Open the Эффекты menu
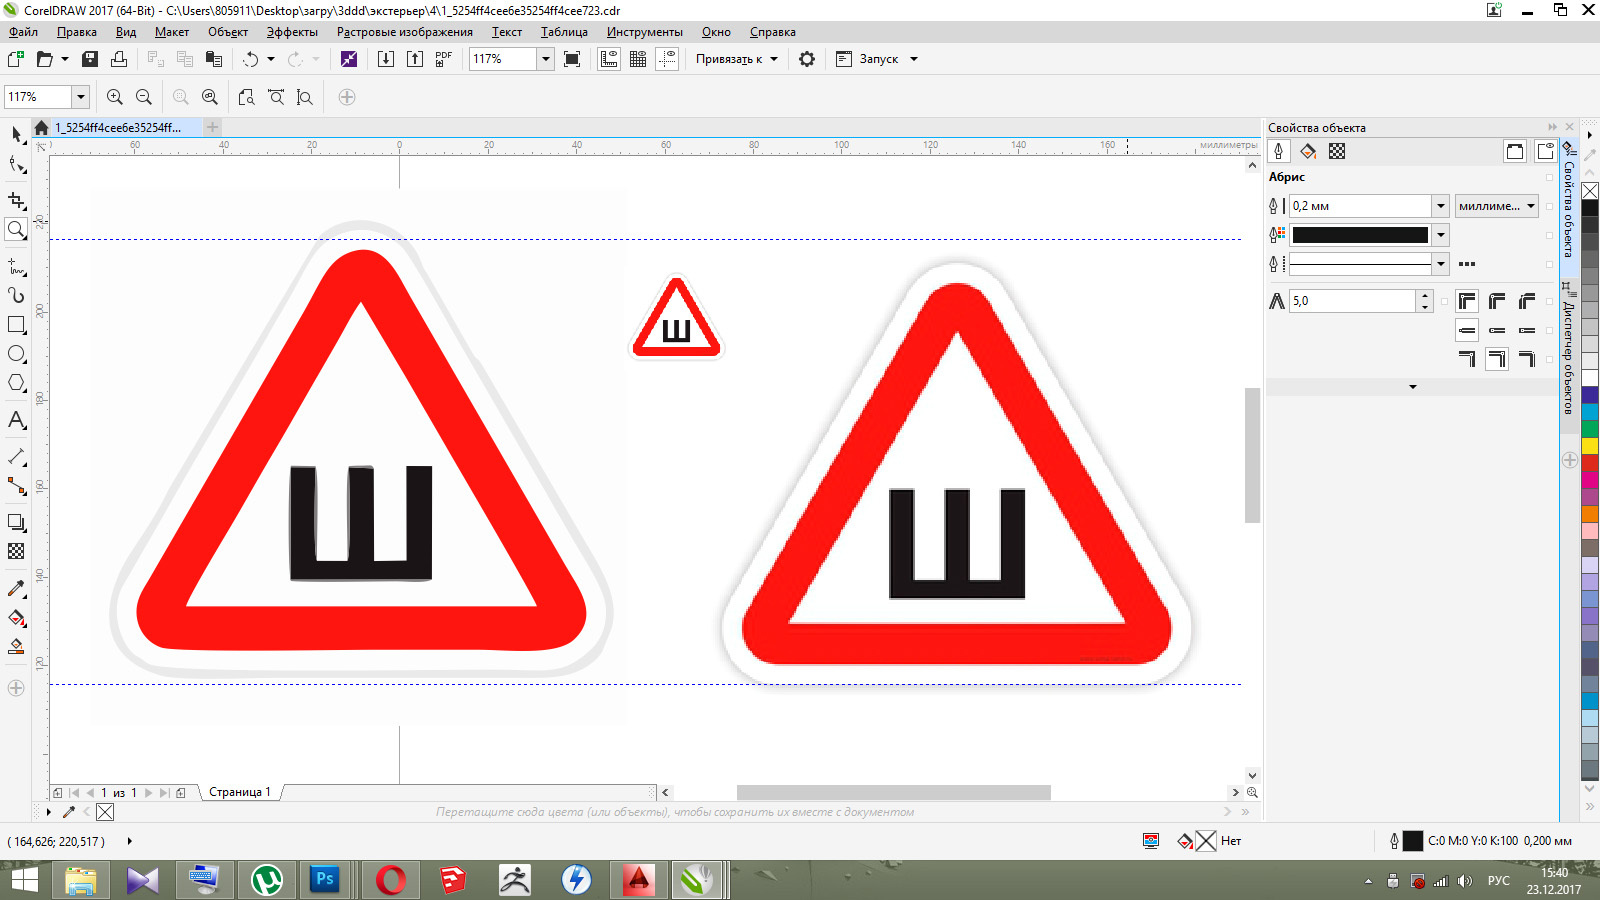The image size is (1600, 900). [x=292, y=32]
